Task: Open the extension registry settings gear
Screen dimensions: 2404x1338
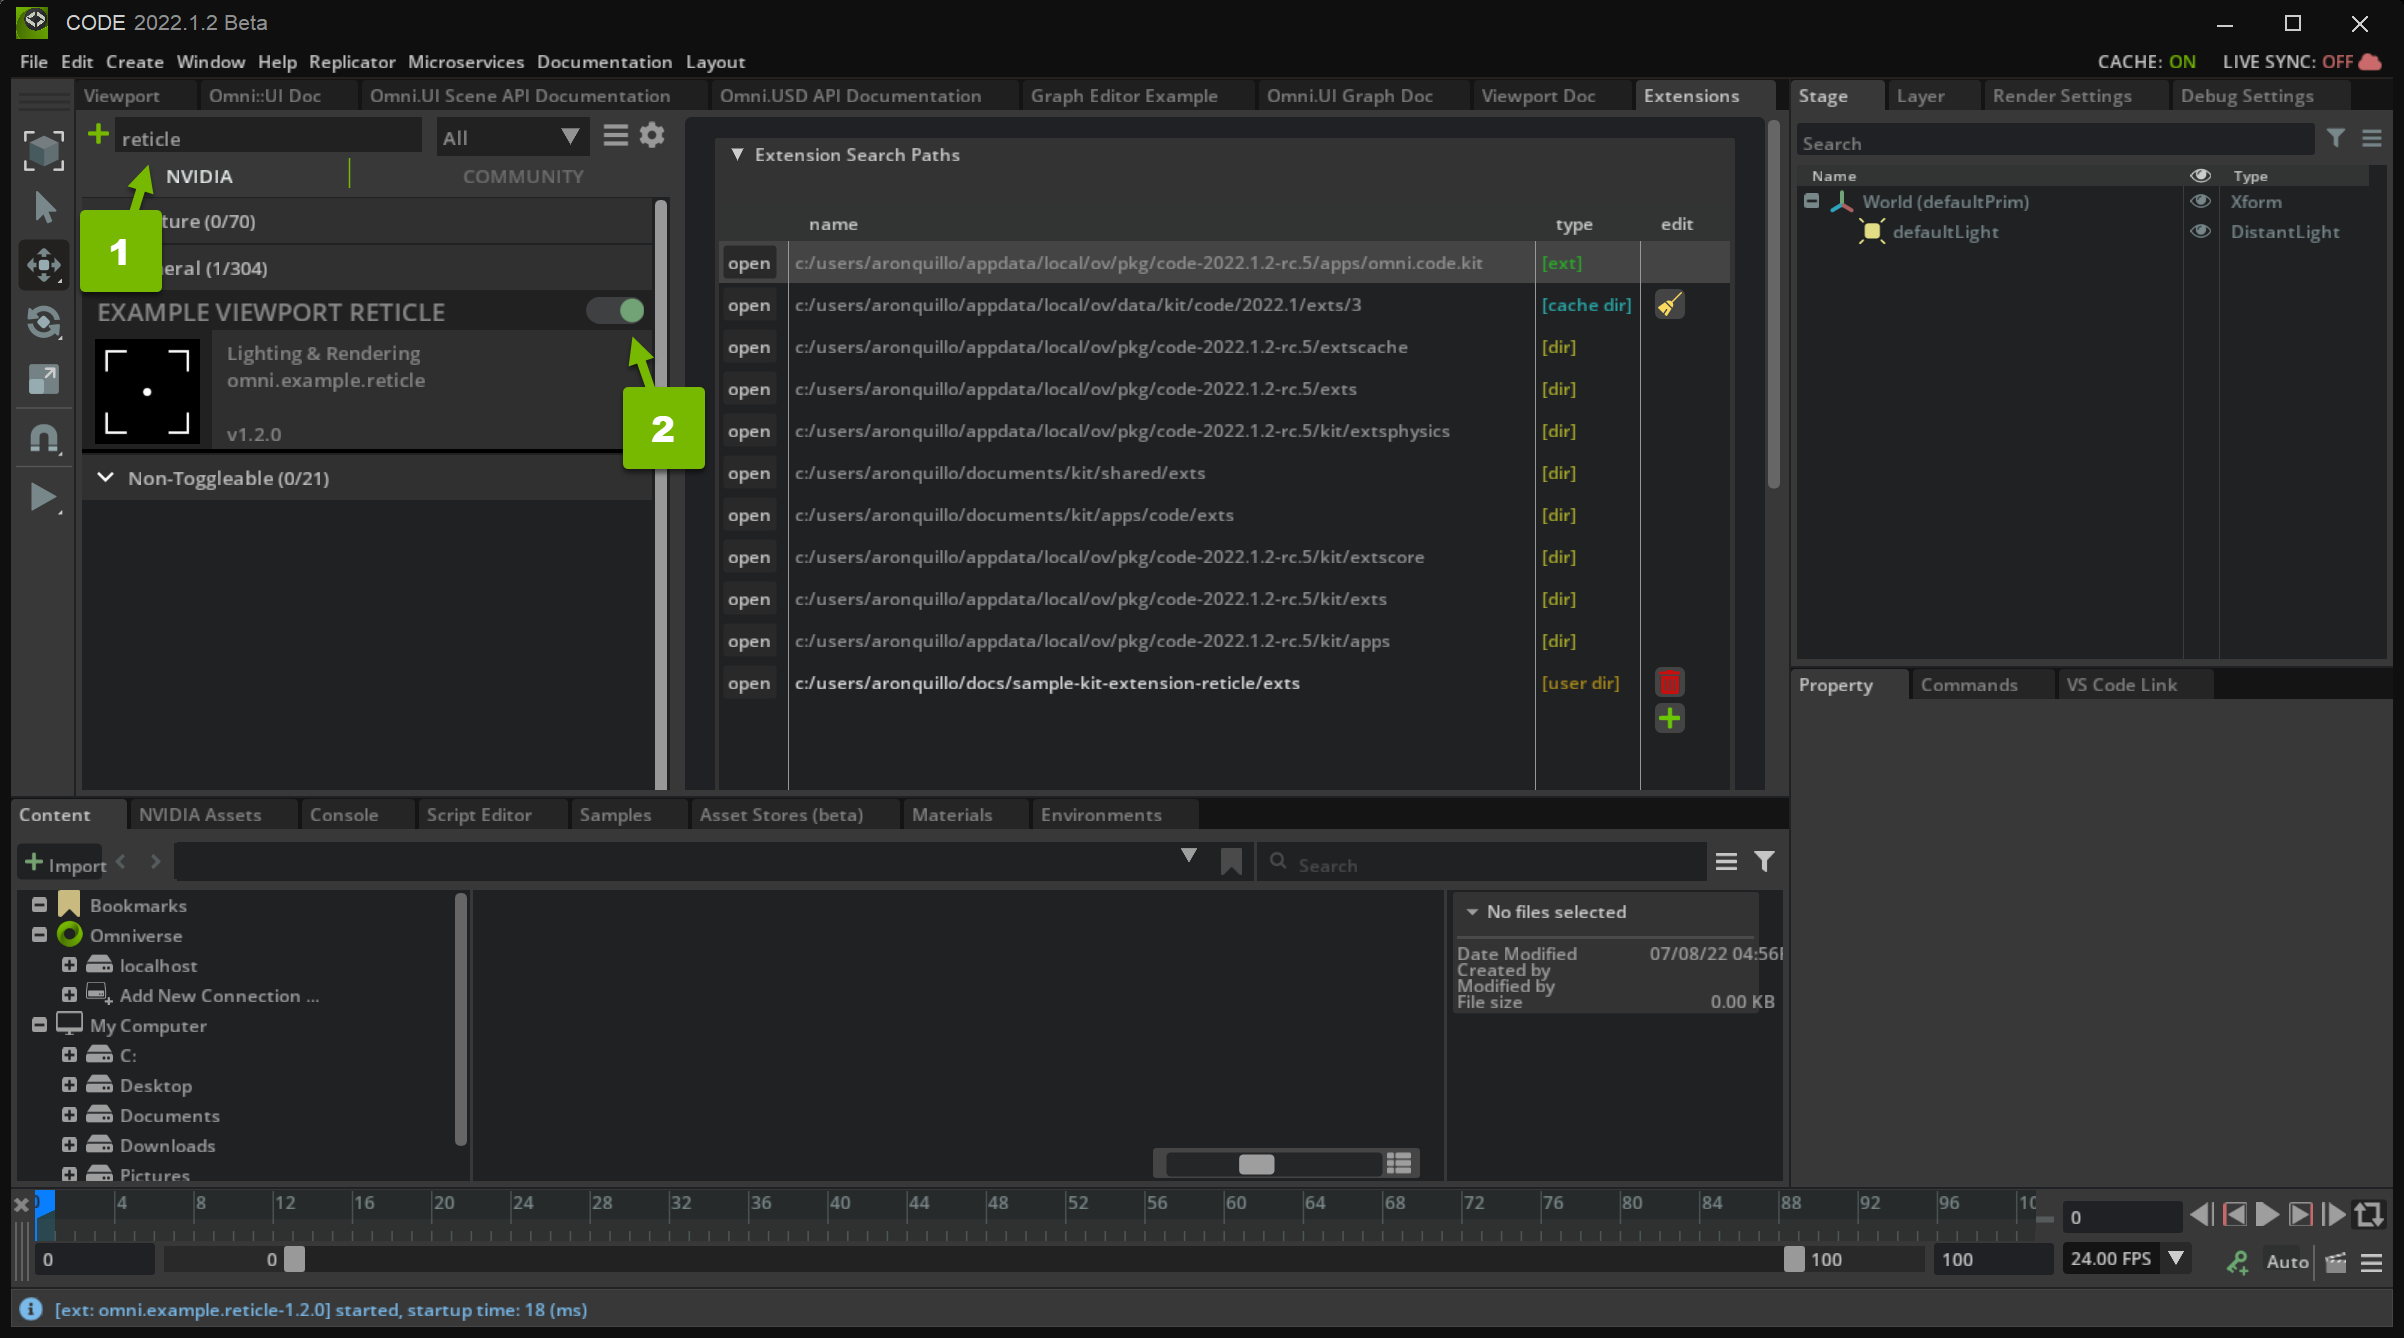Action: click(652, 135)
